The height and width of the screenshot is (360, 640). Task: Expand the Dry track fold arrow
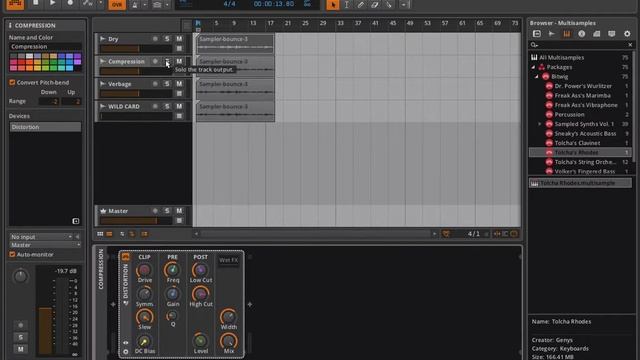pos(102,39)
